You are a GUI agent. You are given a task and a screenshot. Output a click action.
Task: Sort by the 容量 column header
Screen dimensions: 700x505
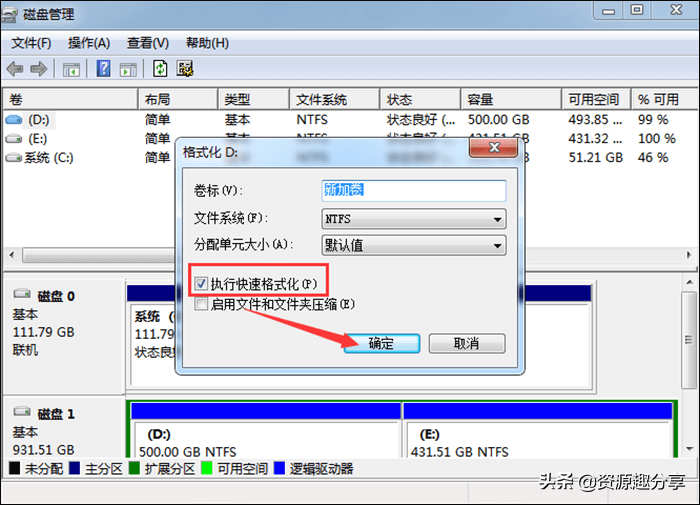511,99
